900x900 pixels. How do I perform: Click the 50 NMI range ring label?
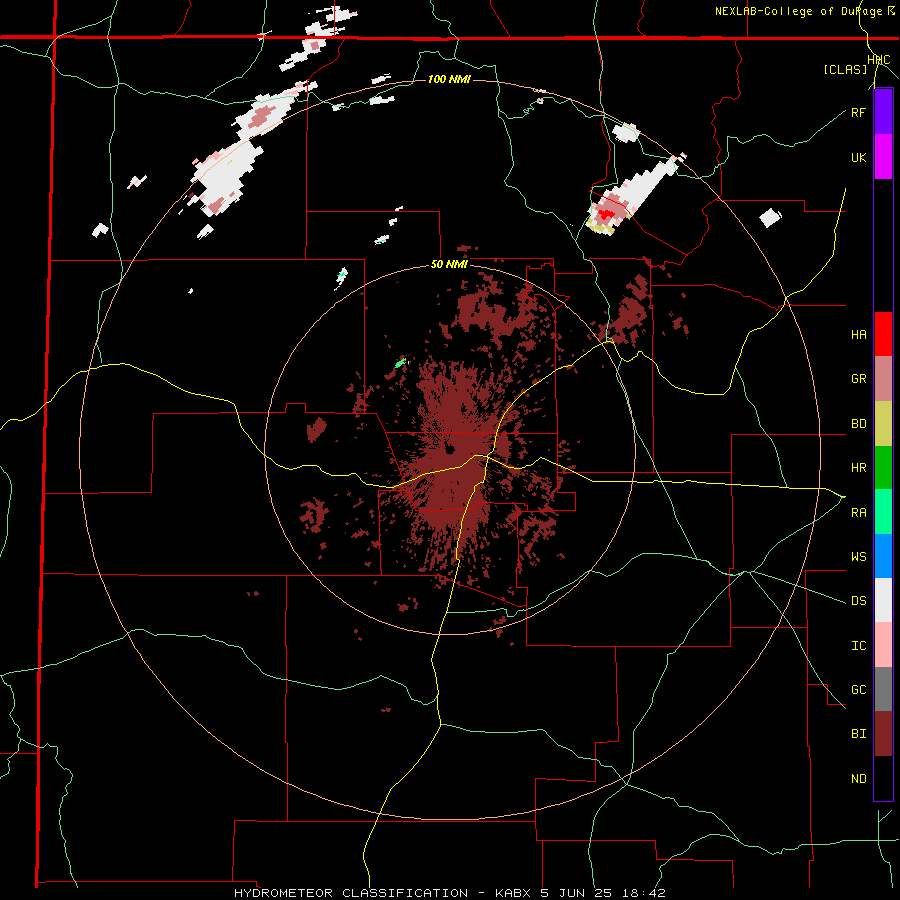(x=449, y=265)
